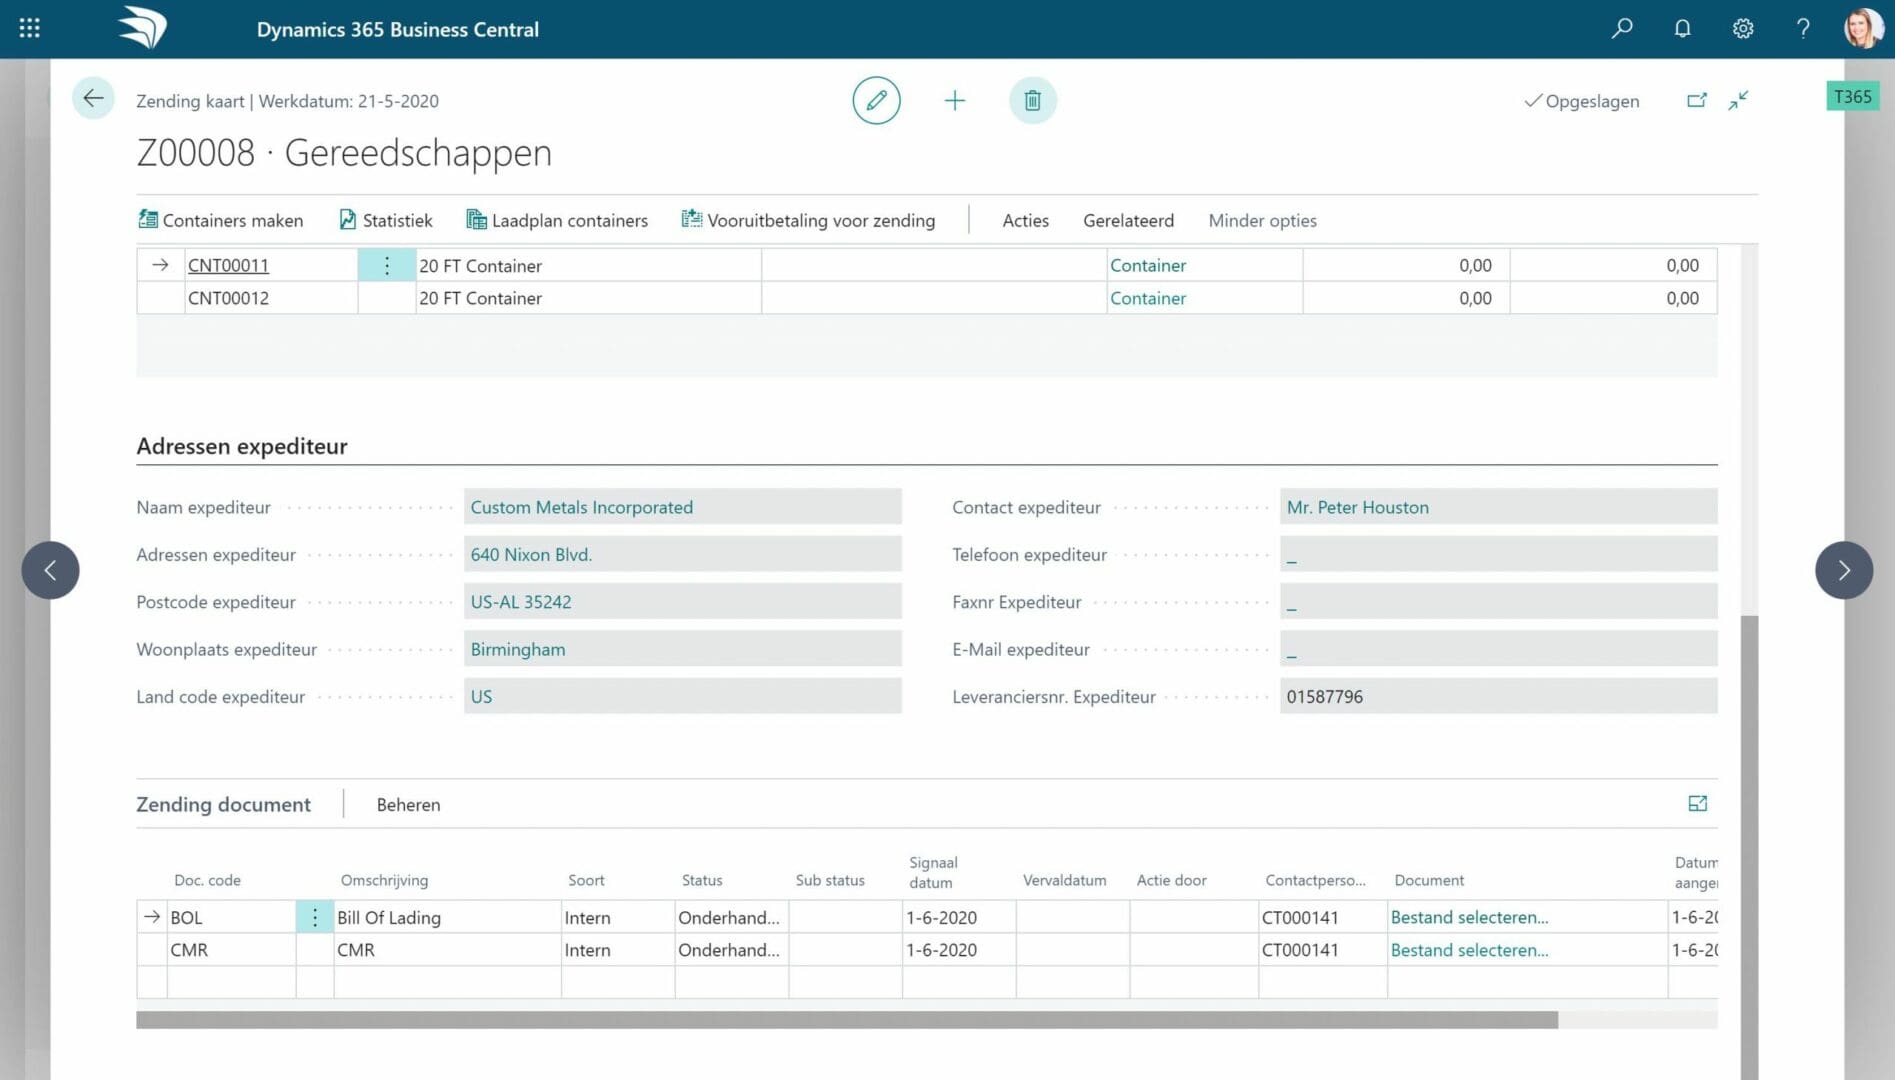
Task: Go to next record chevron
Action: pos(1843,571)
